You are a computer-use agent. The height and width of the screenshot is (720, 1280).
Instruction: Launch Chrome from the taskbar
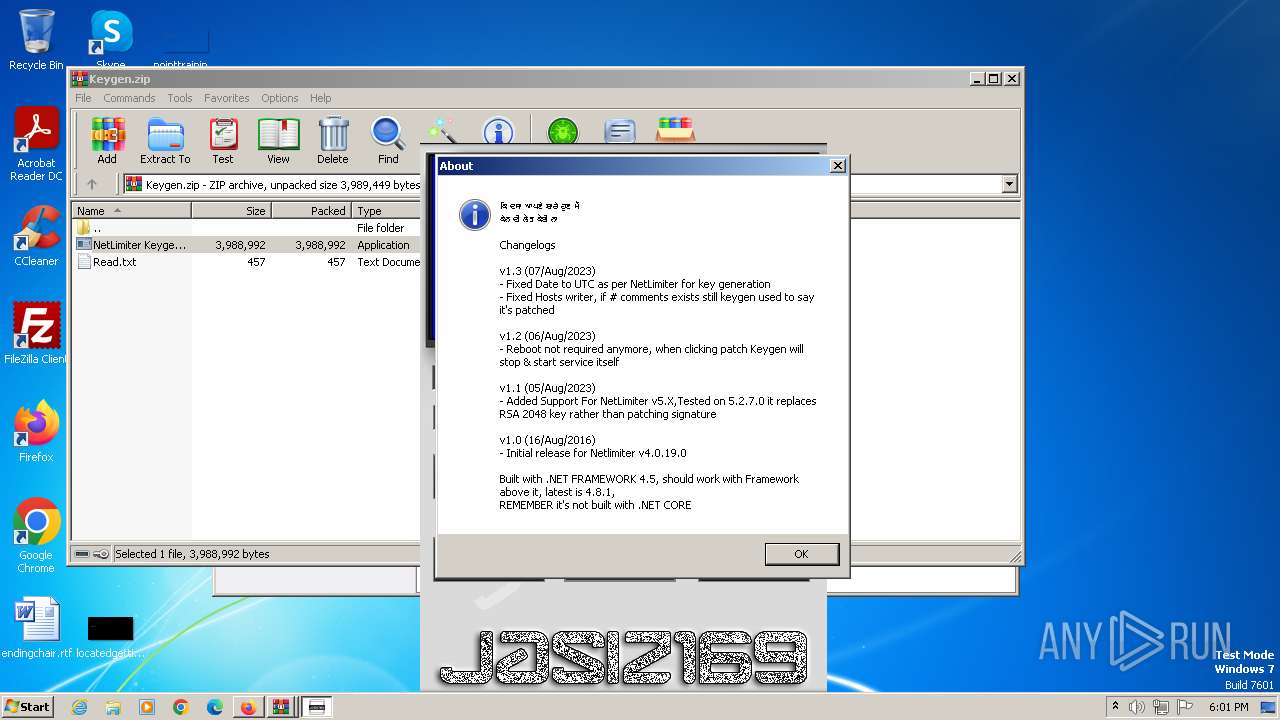pyautogui.click(x=181, y=707)
